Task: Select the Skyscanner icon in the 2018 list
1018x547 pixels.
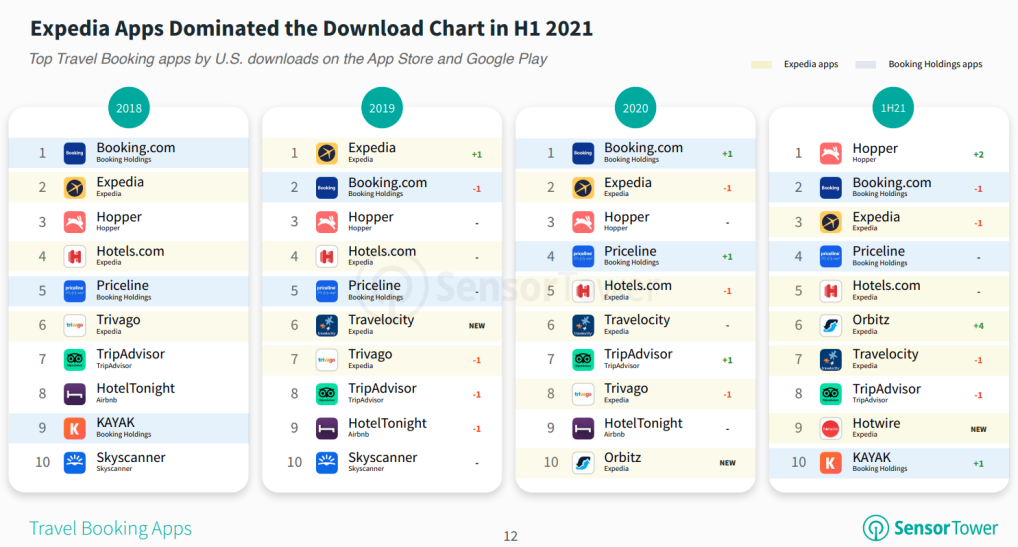Action: (x=75, y=463)
